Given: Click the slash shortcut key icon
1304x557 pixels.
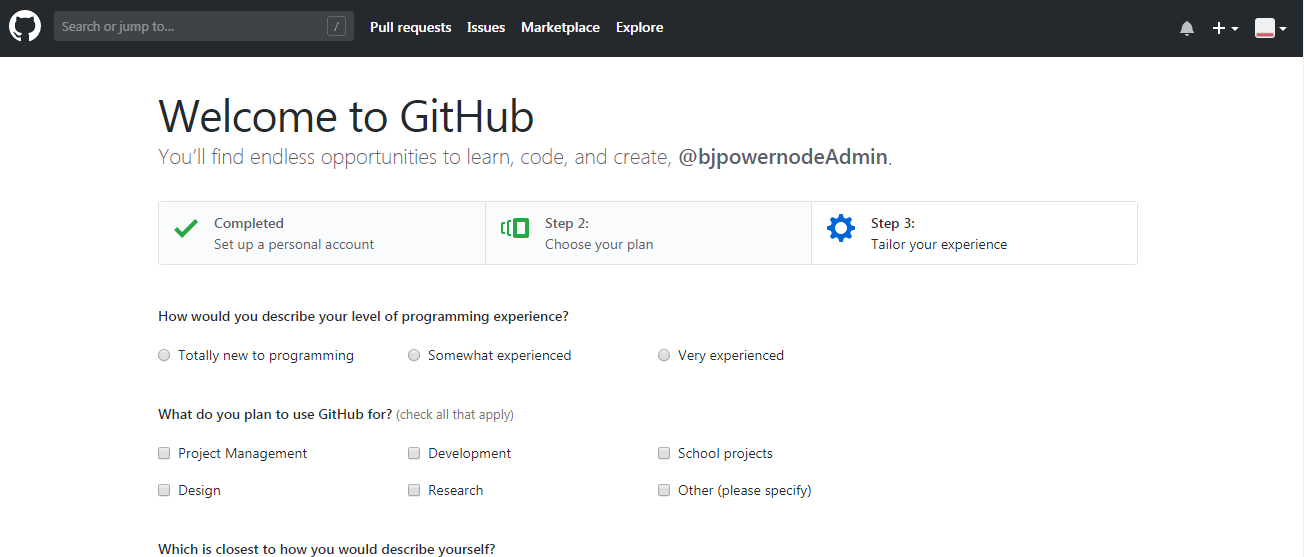Looking at the screenshot, I should click(336, 27).
